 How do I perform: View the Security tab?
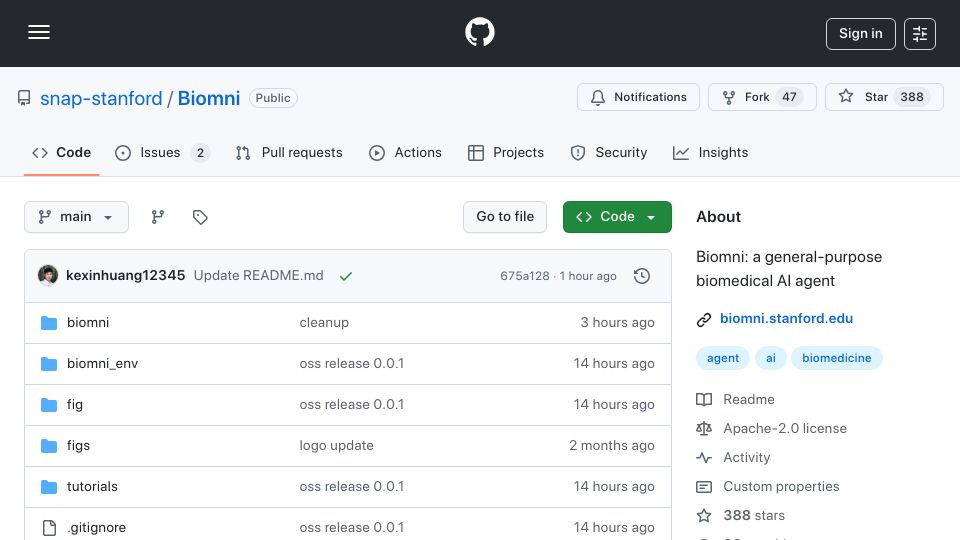pyautogui.click(x=609, y=152)
